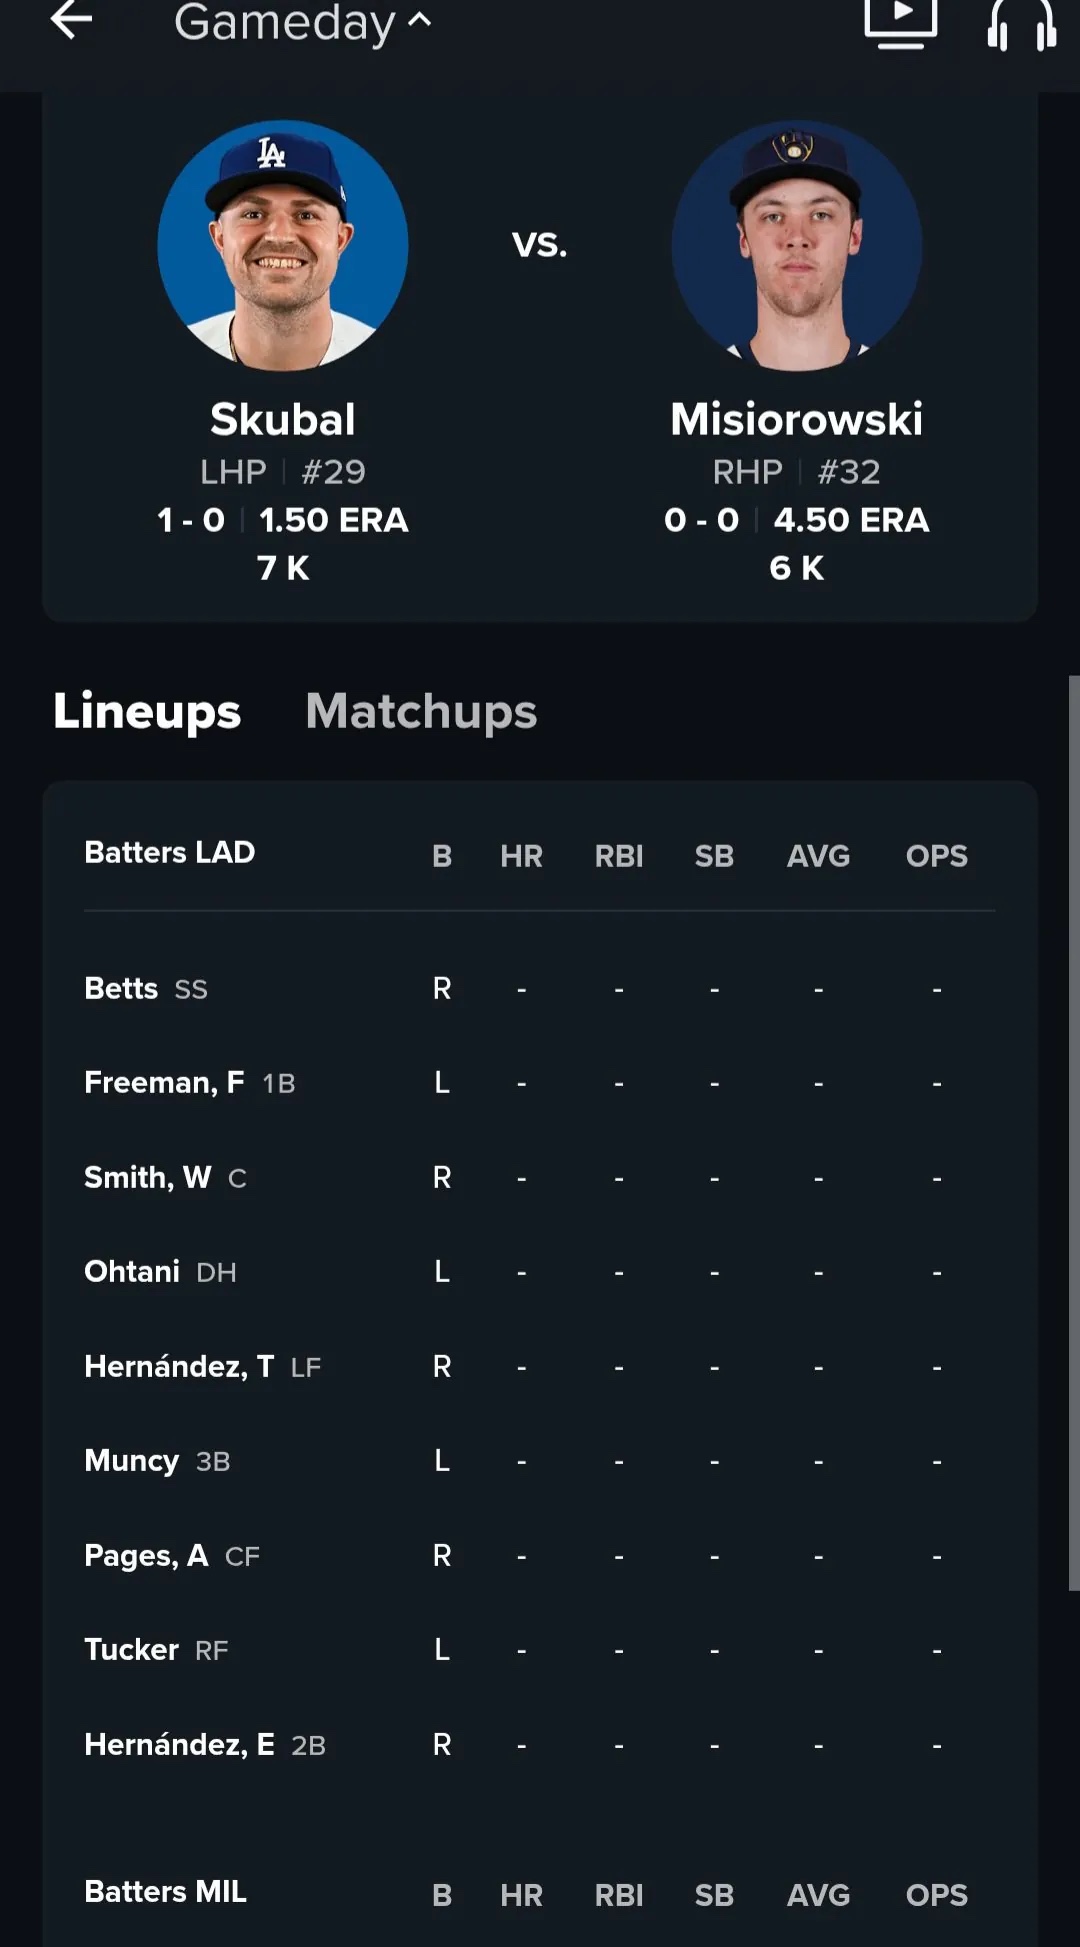1080x1947 pixels.
Task: Open Pages, A CF player row
Action: (x=540, y=1556)
